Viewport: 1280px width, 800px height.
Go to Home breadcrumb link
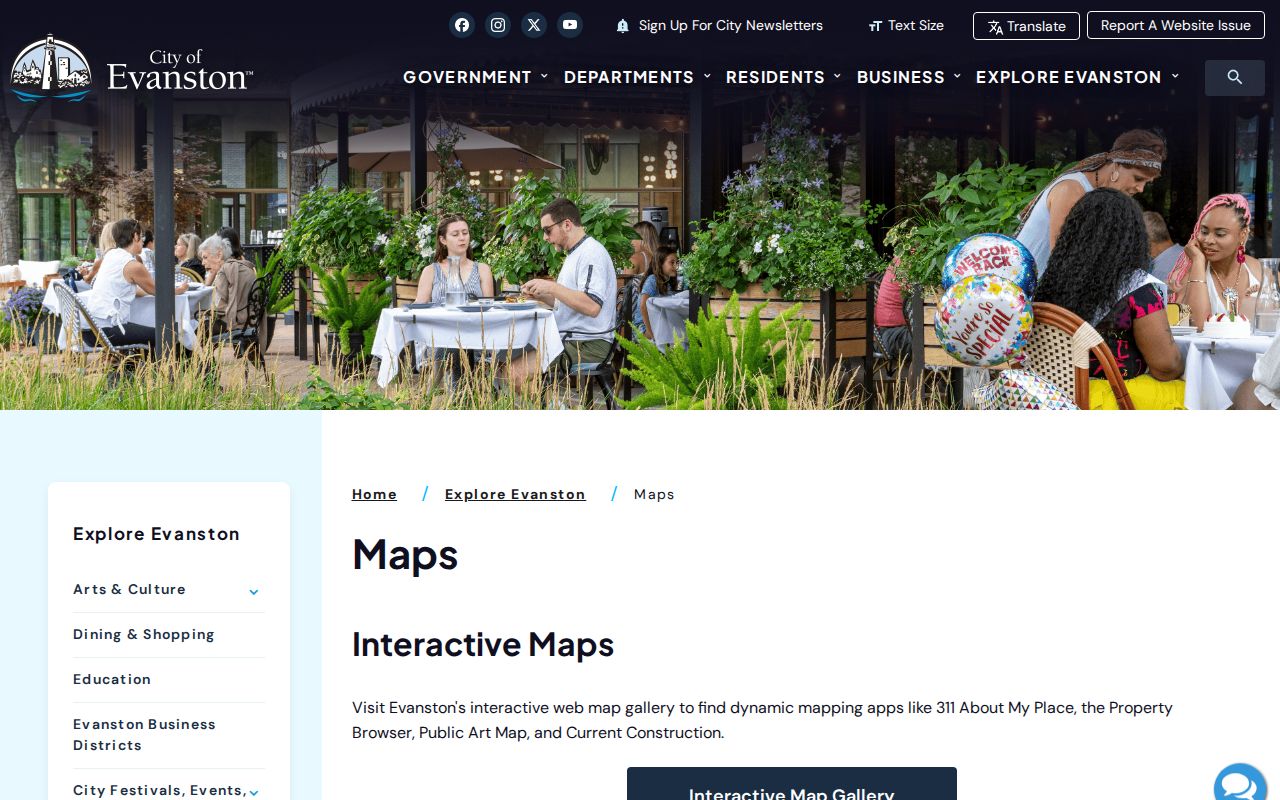click(374, 494)
